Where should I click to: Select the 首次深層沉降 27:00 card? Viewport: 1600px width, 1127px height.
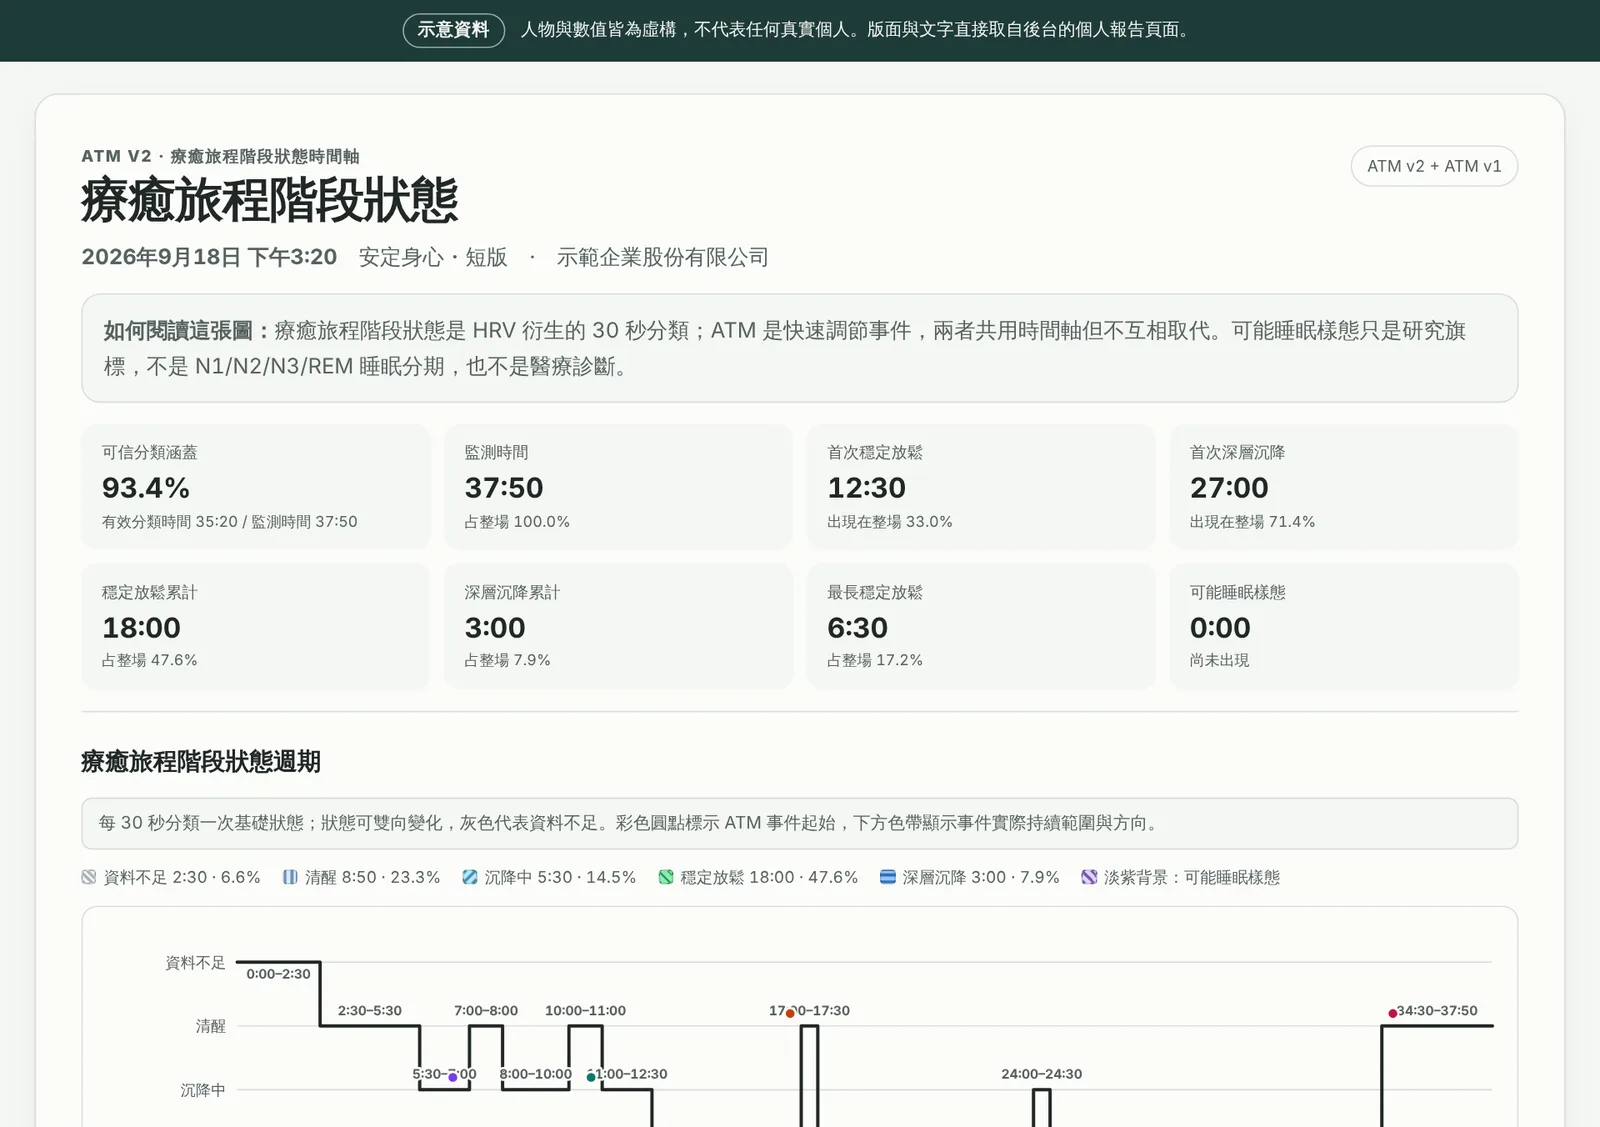point(1344,487)
